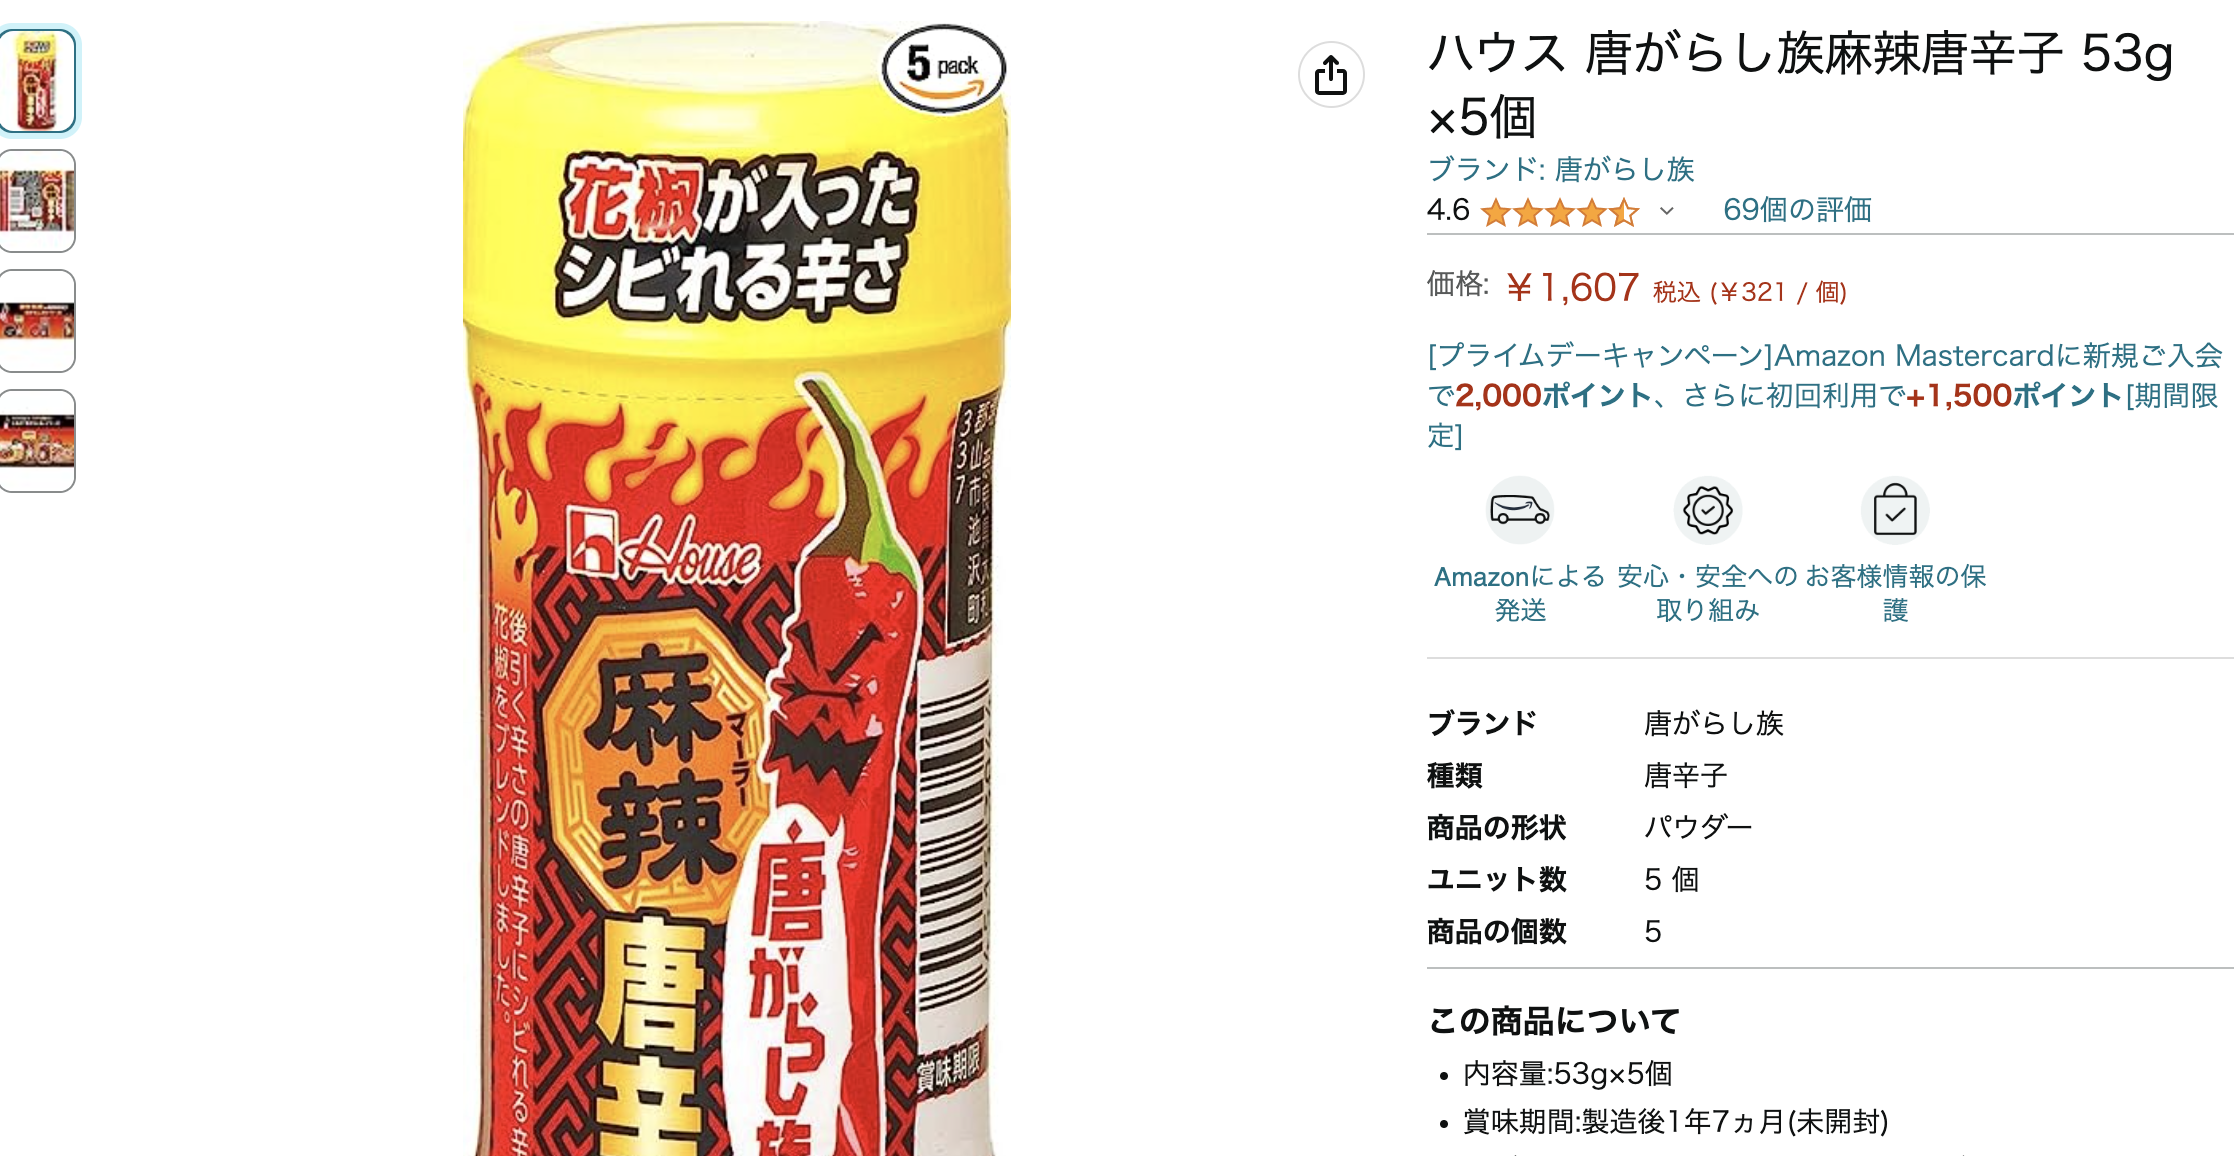Click the share icon beside product image
This screenshot has width=2236, height=1156.
click(x=1330, y=75)
